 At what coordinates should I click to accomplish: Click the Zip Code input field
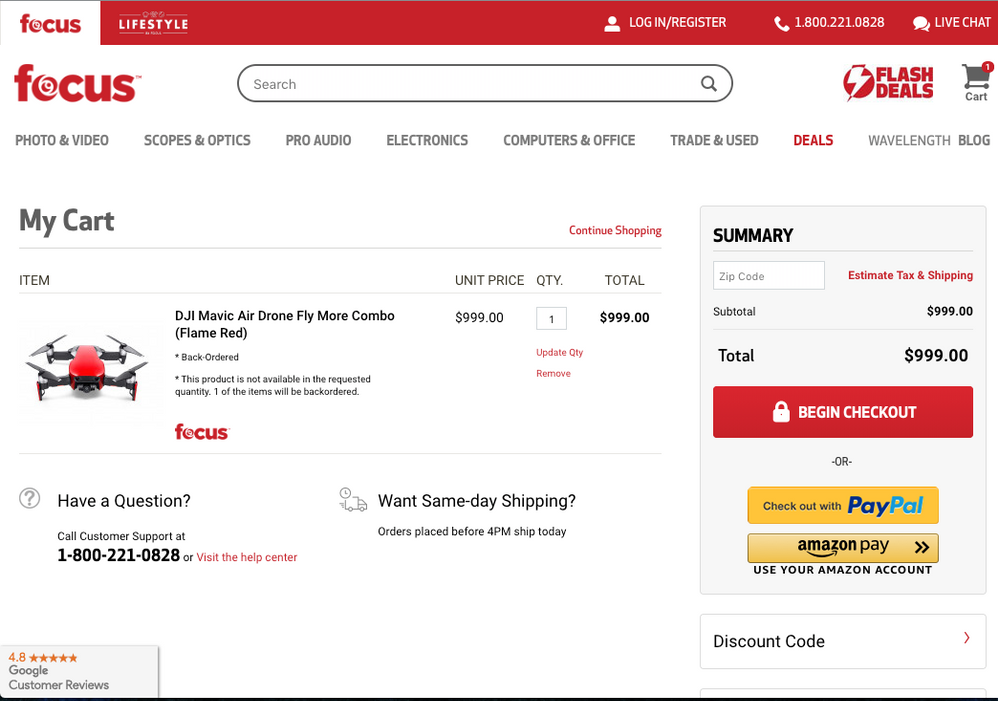[x=768, y=276]
